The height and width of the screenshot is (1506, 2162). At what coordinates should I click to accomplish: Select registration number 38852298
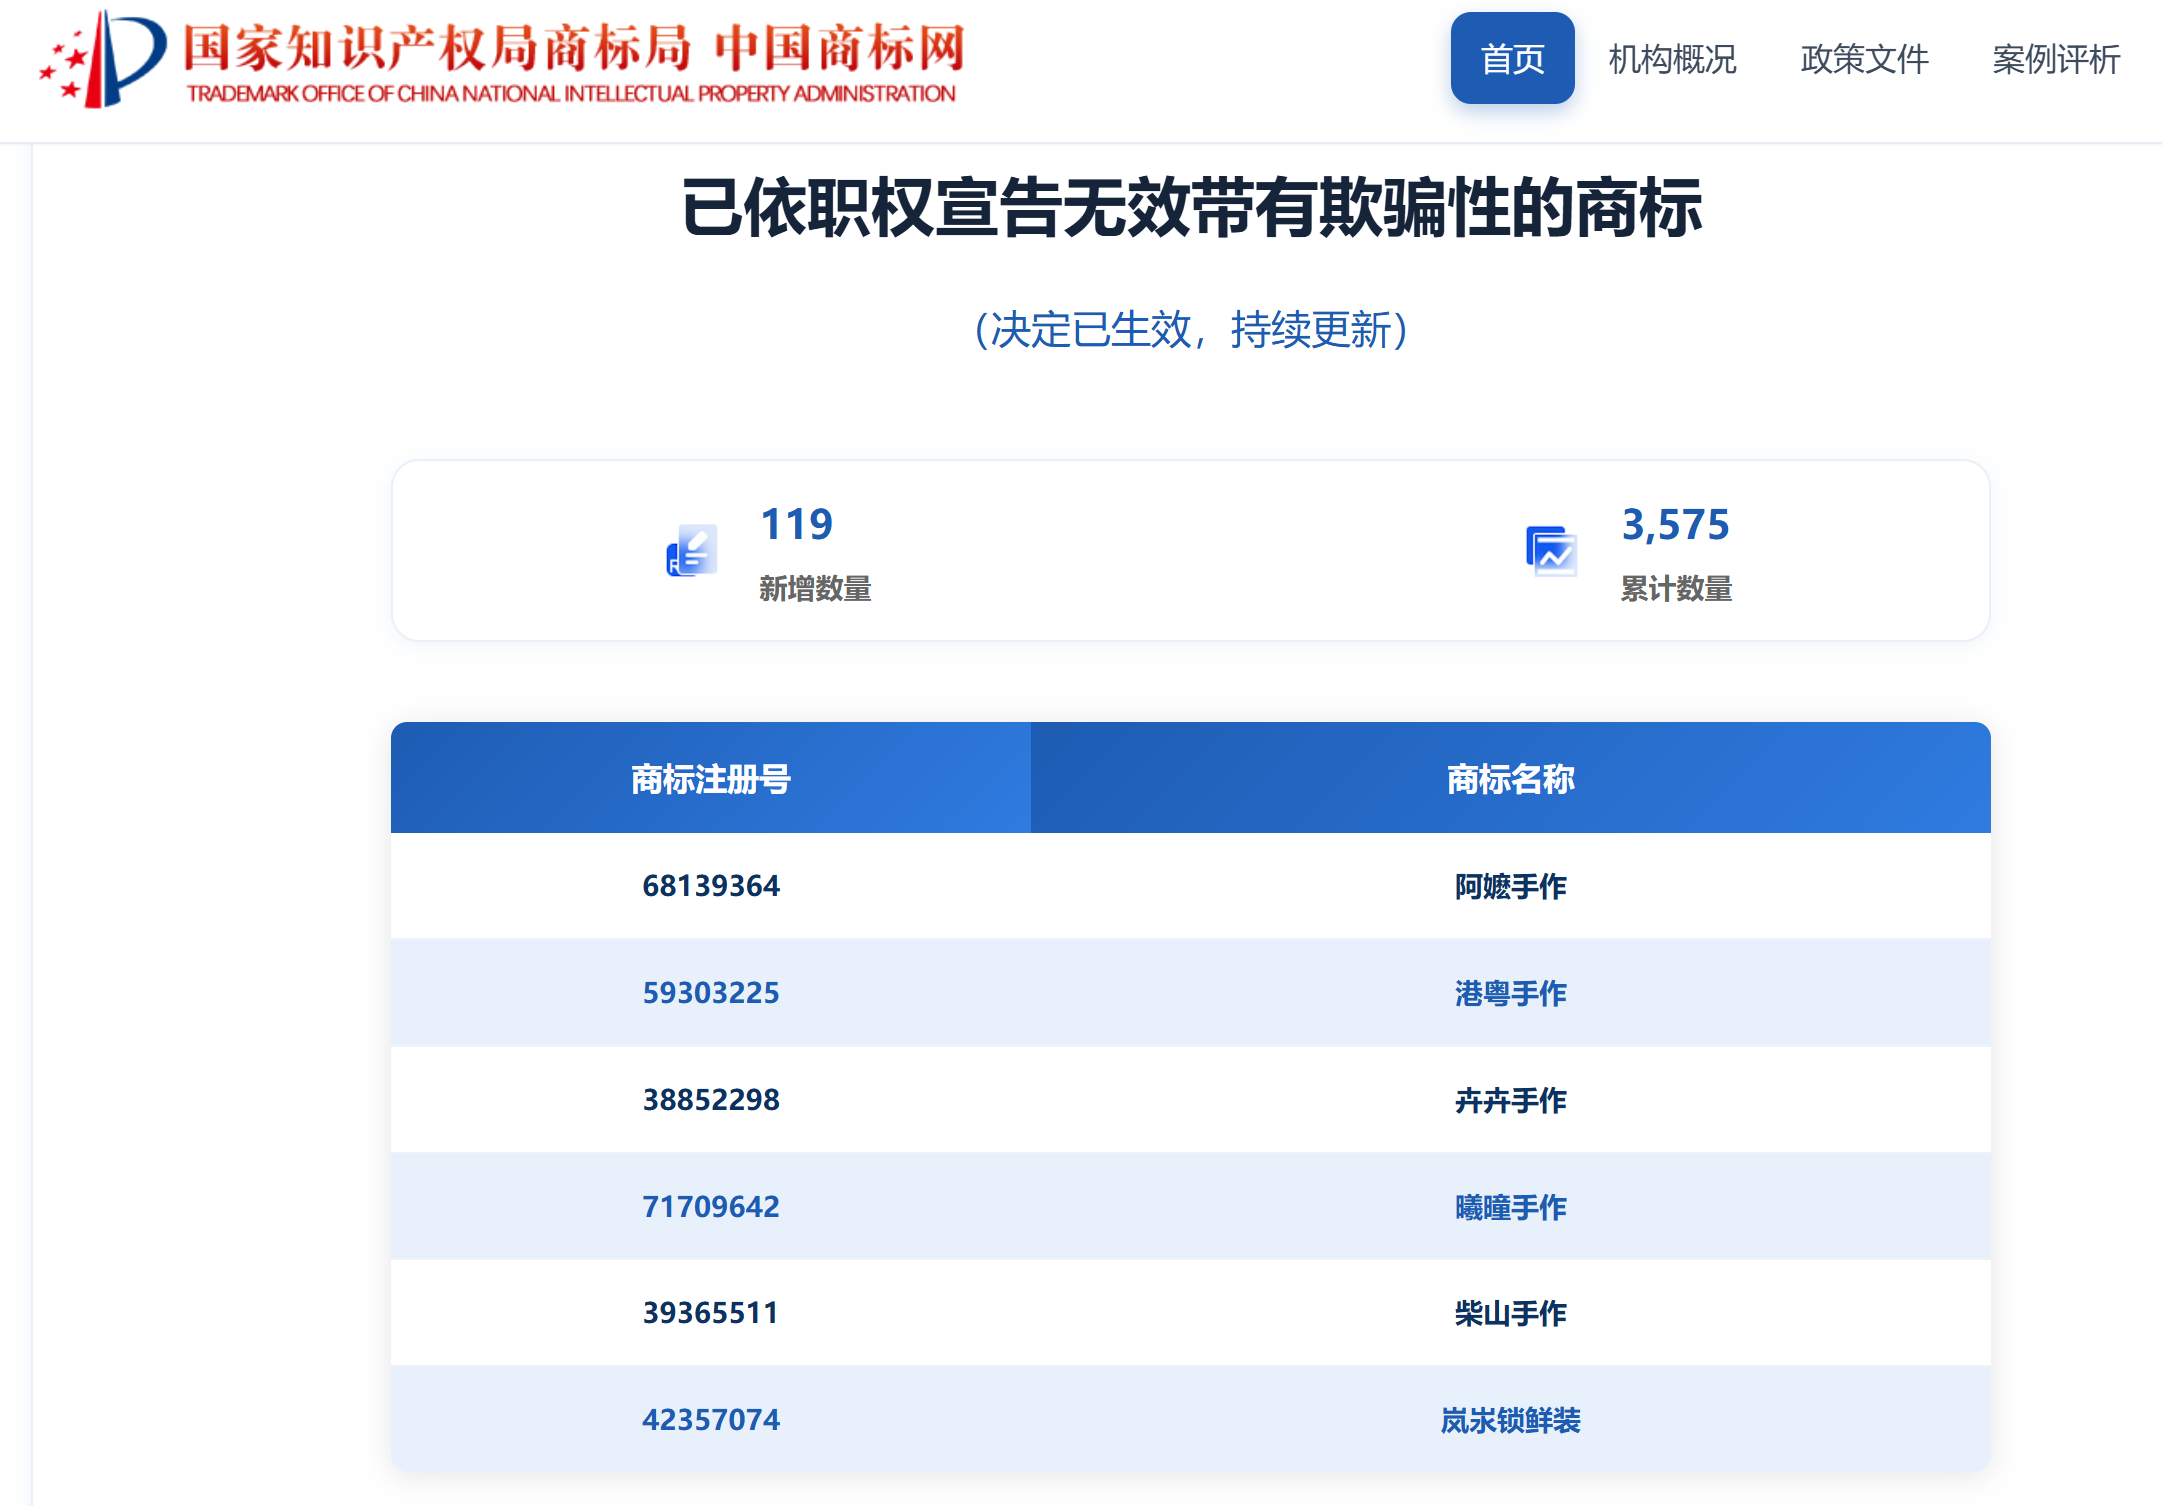711,1100
